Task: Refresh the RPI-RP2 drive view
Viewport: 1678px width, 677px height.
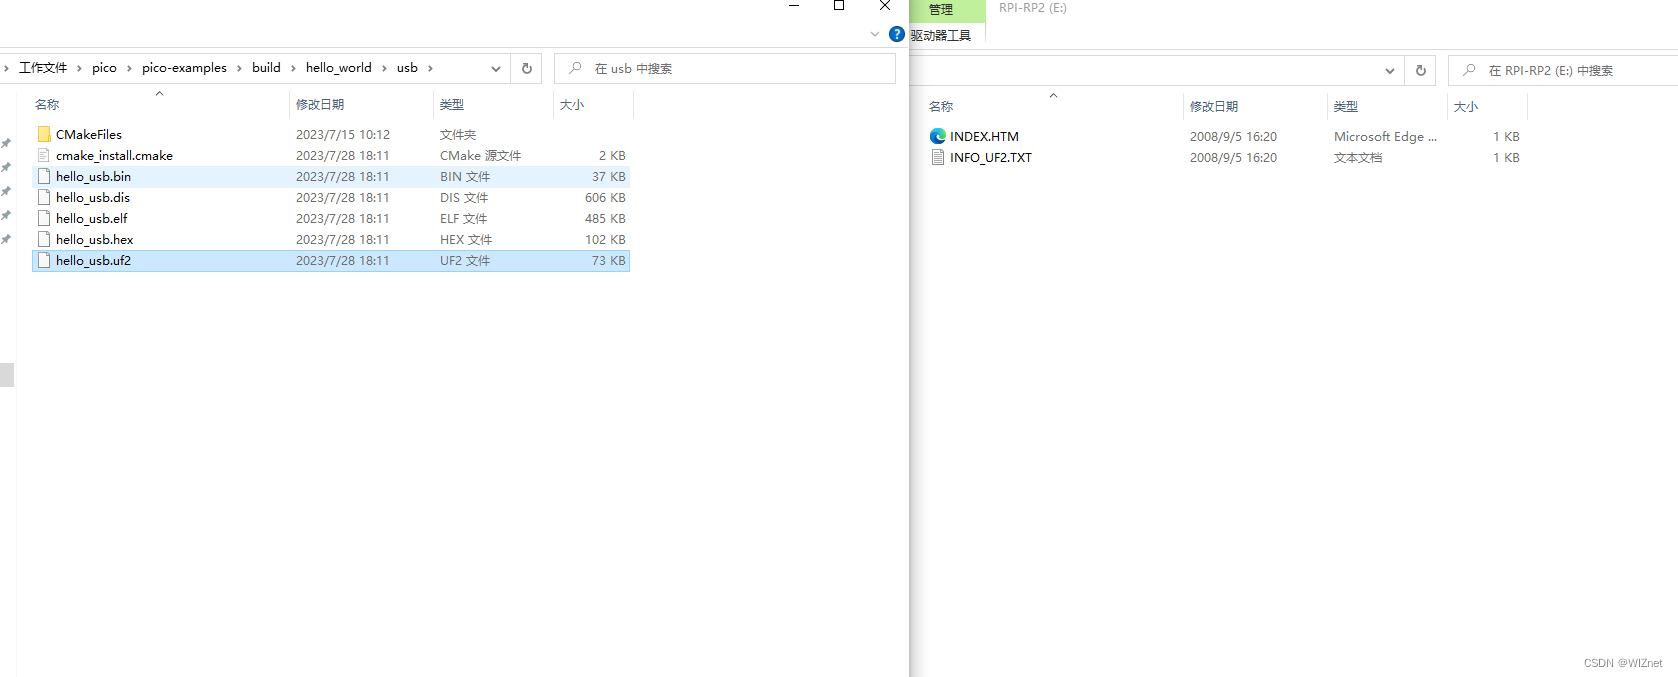Action: pos(1420,70)
